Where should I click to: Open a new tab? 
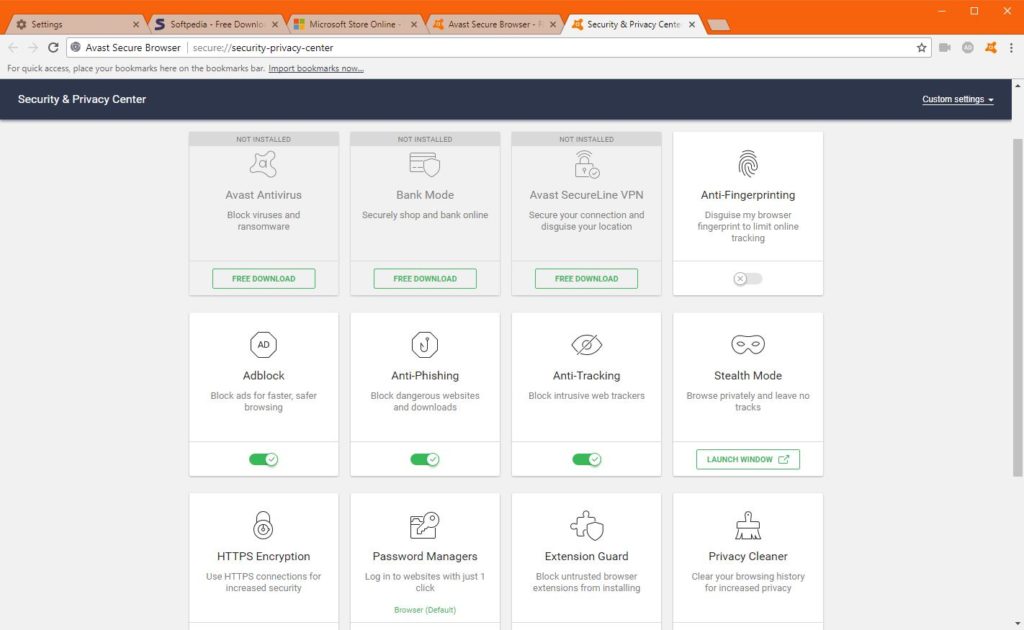click(x=718, y=25)
